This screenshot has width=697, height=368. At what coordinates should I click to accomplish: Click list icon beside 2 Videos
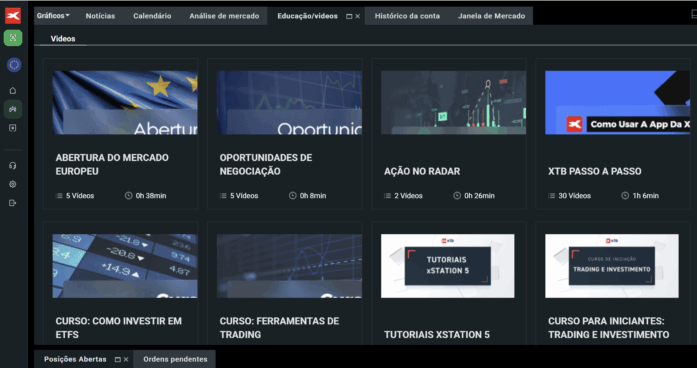[387, 196]
